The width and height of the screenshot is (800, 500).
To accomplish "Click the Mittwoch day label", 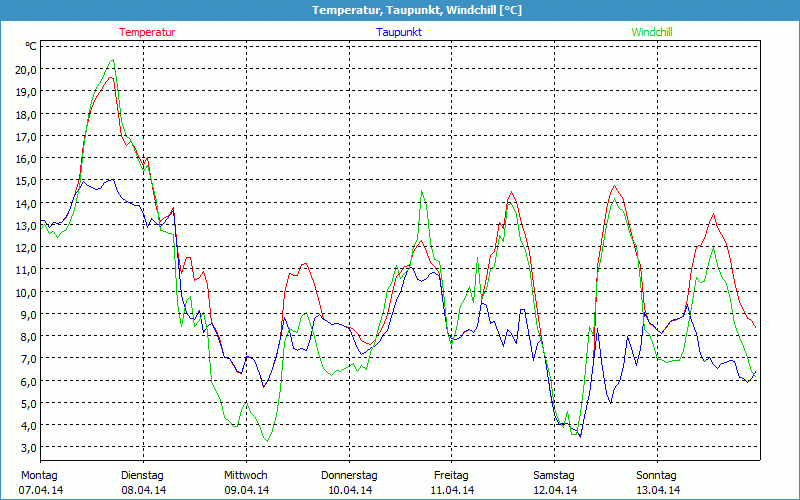I will pyautogui.click(x=245, y=475).
